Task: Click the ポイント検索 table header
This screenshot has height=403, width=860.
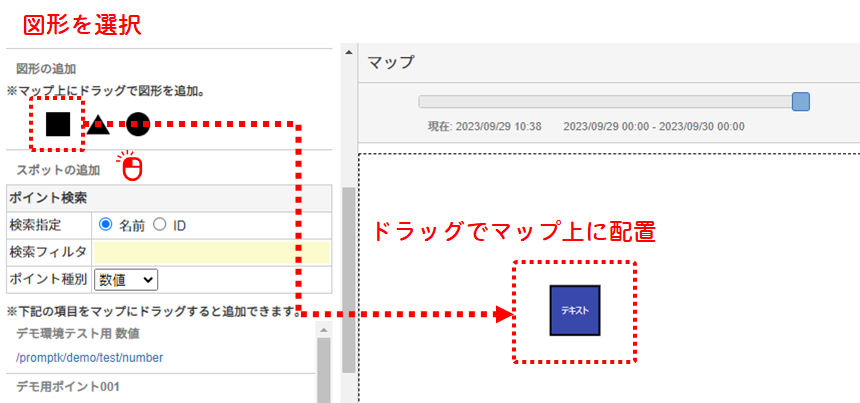Action: [x=169, y=198]
